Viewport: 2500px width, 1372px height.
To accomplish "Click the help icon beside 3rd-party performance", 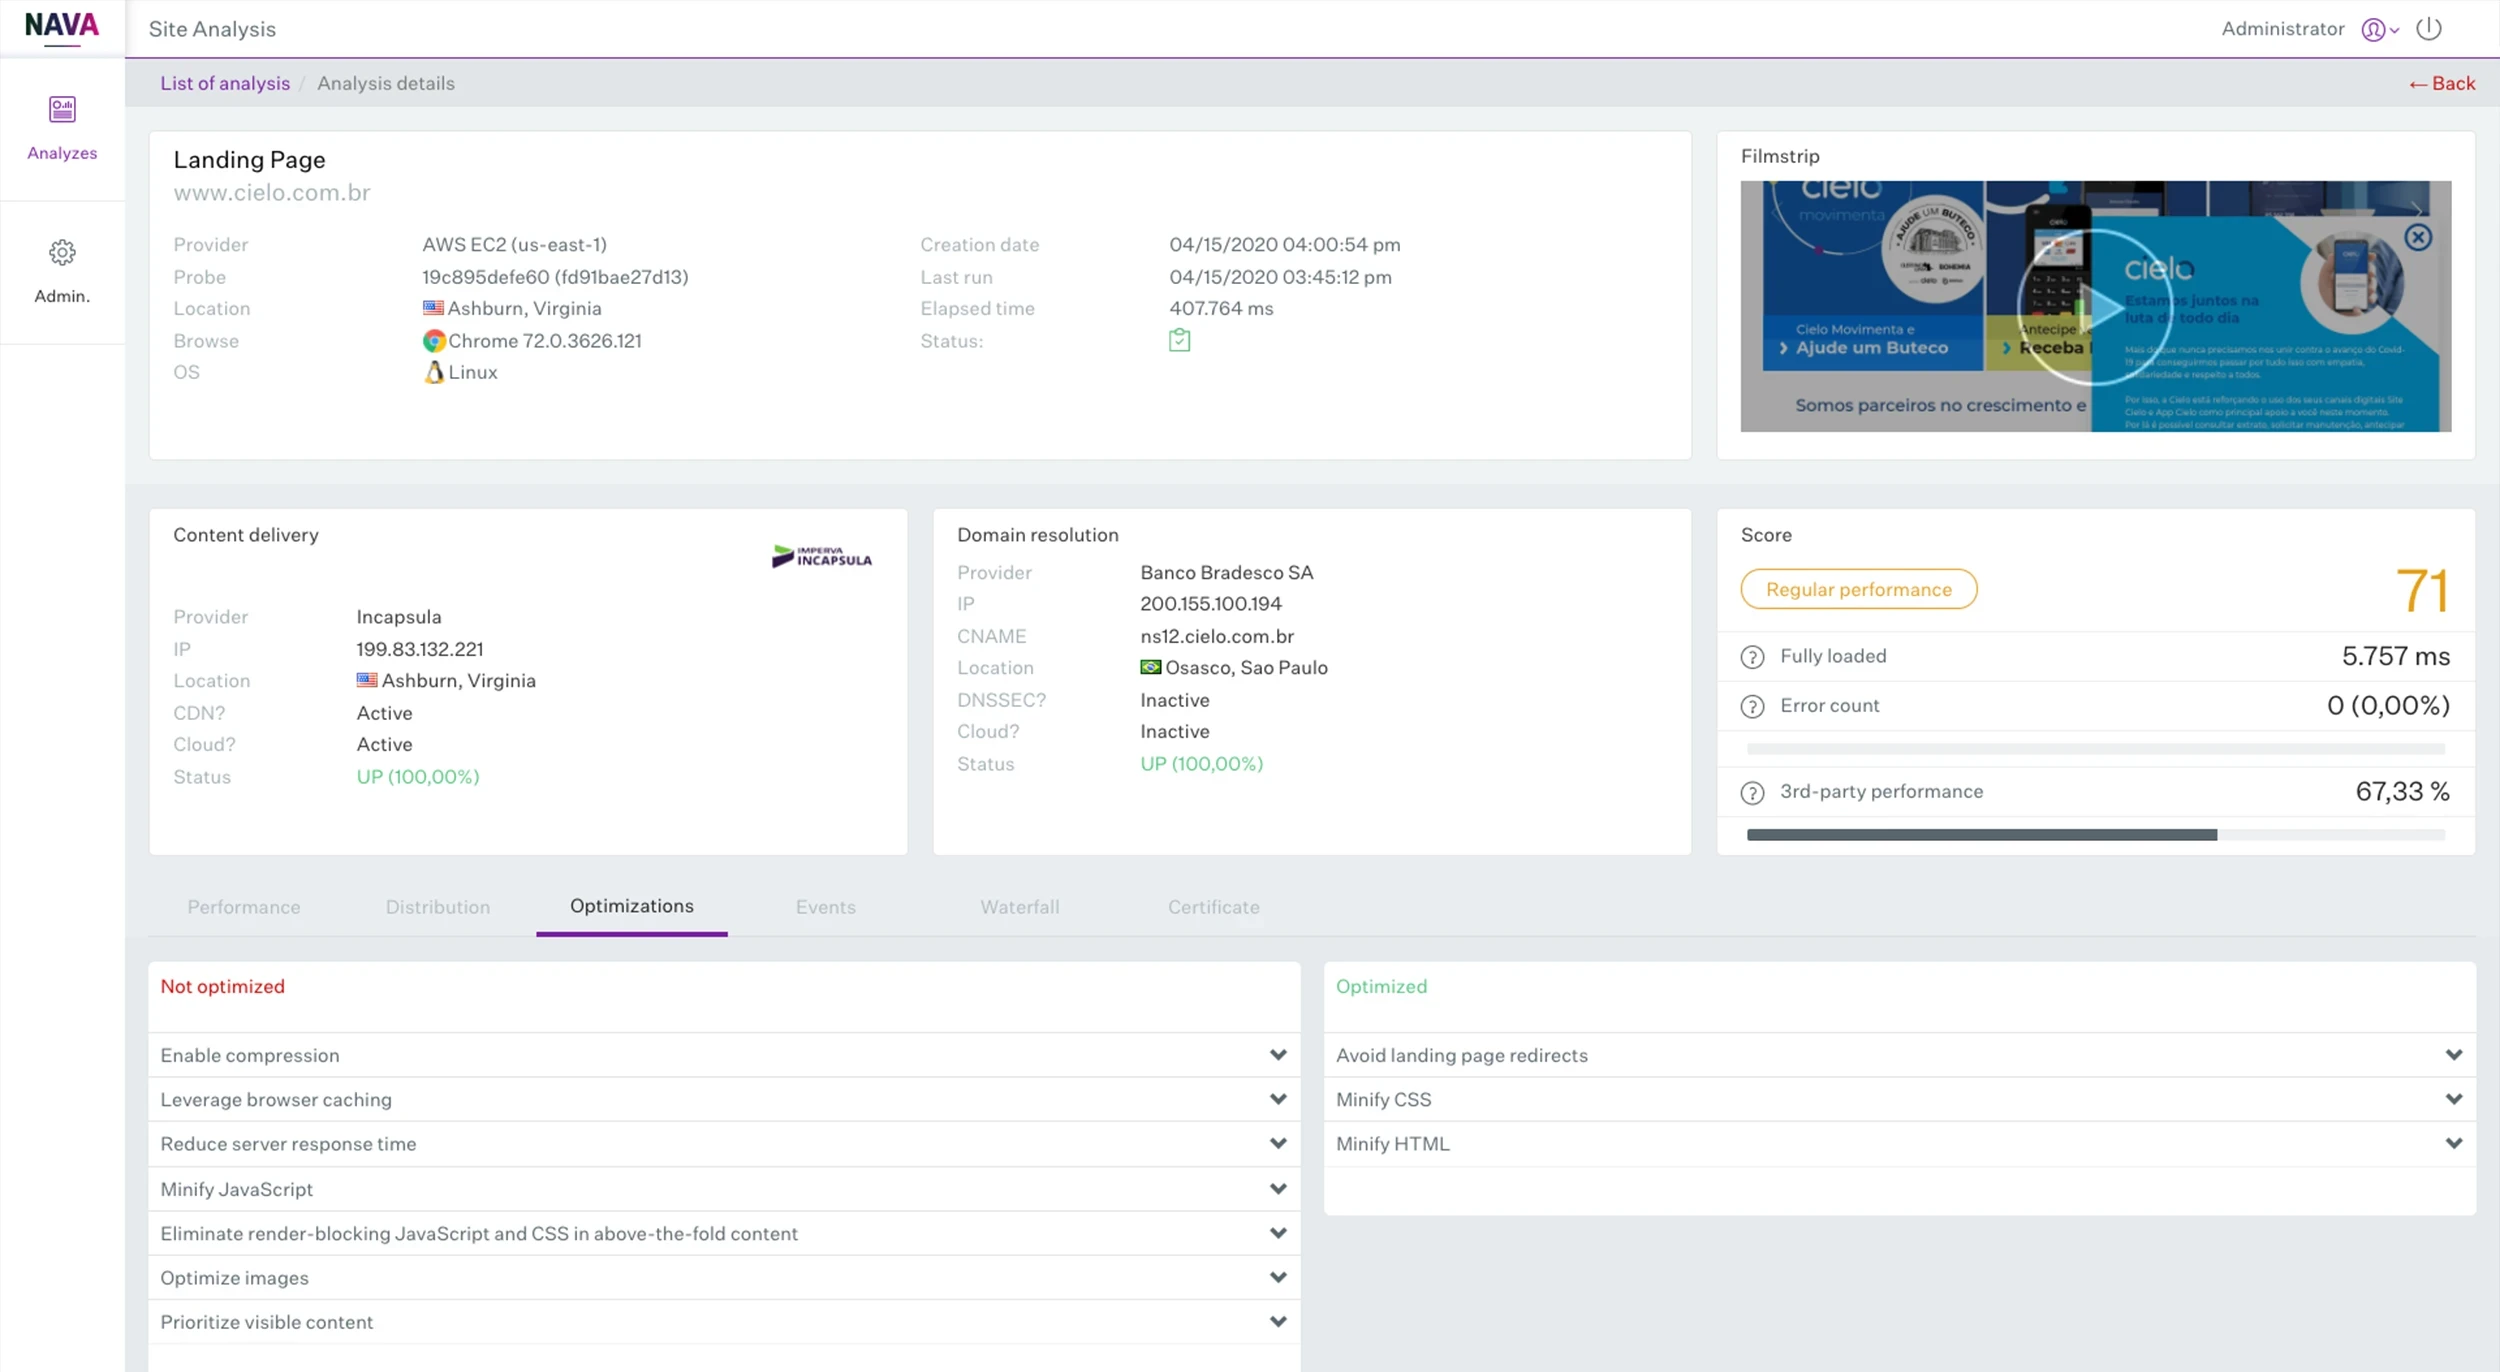I will 1752,793.
